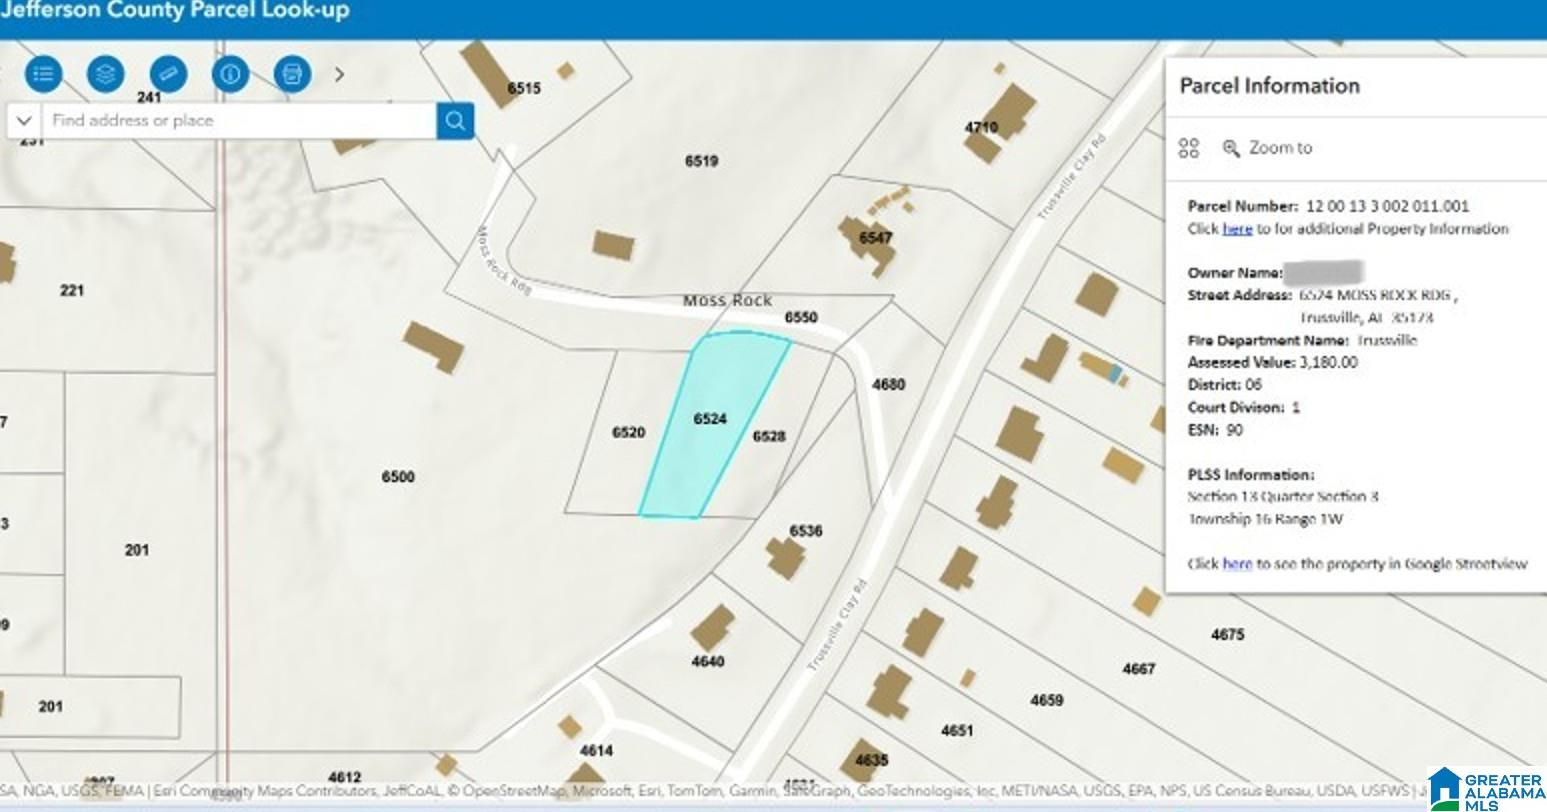1547x812 pixels.
Task: Click the Moss Rock street label
Action: (728, 300)
